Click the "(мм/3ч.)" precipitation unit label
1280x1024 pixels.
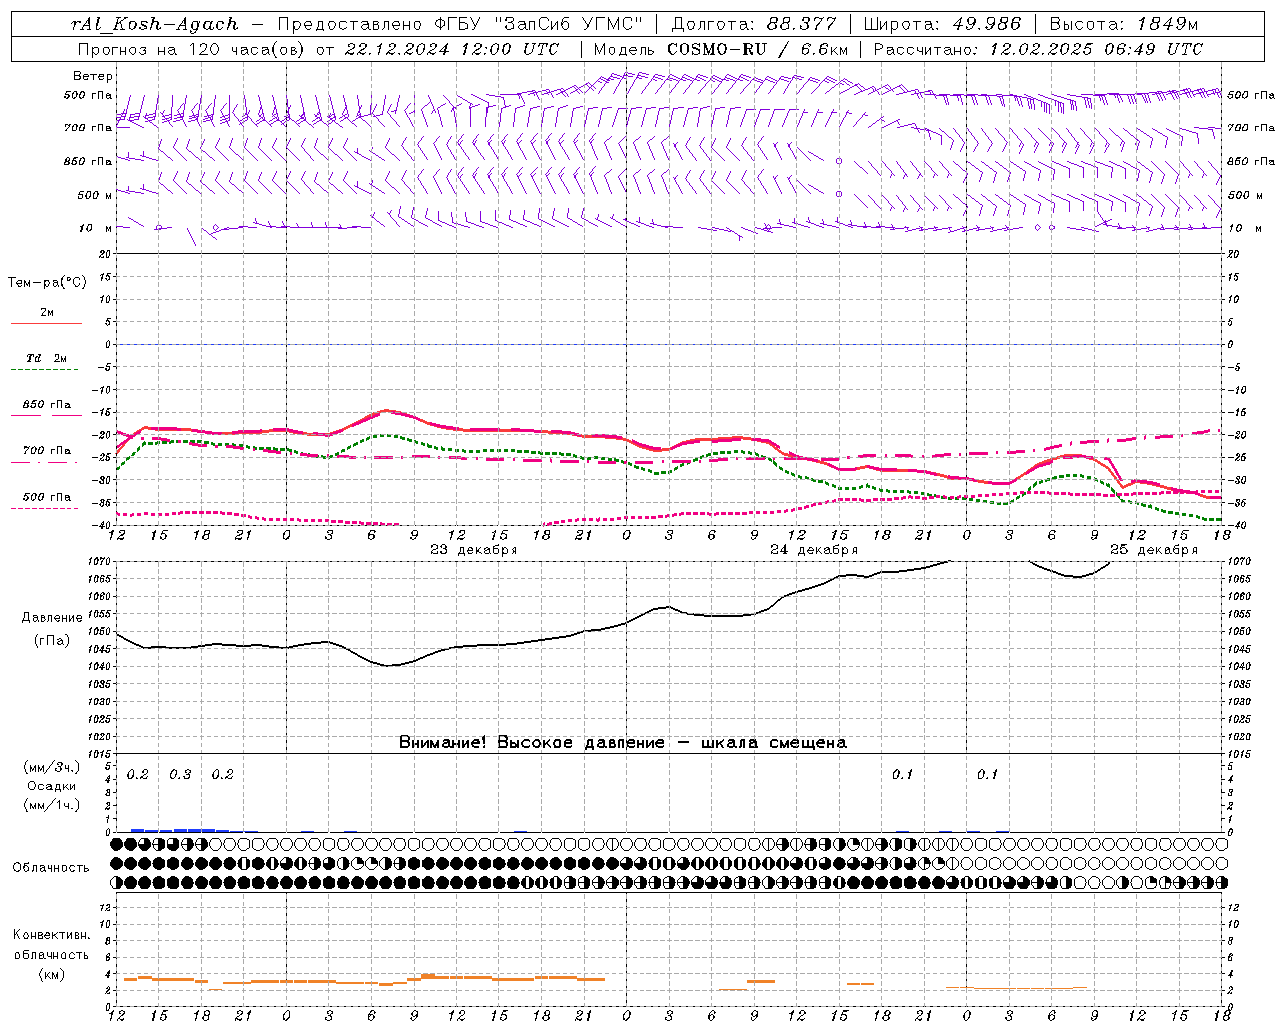[x=52, y=768]
